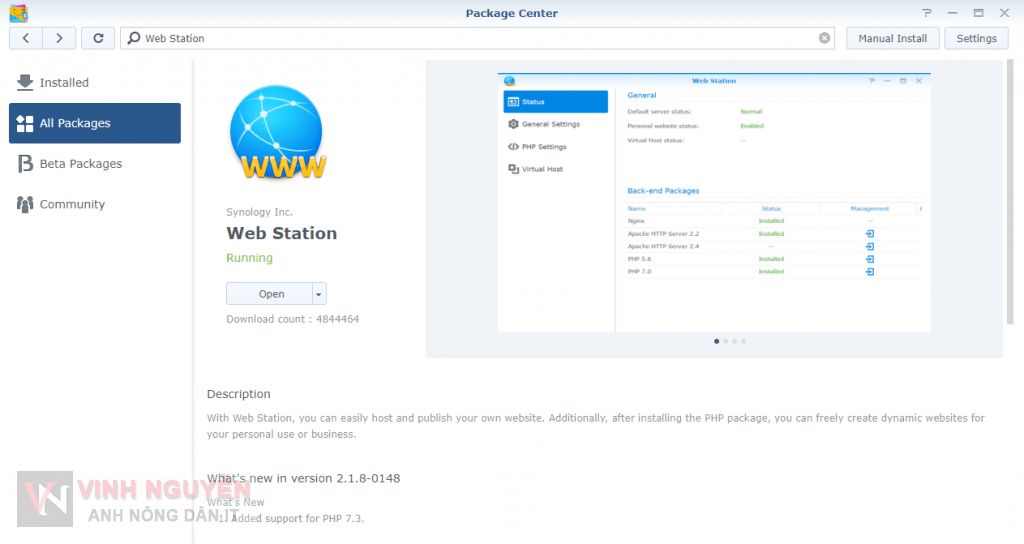Expand the Open button dropdown arrow
The width and height of the screenshot is (1024, 544).
[x=319, y=294]
